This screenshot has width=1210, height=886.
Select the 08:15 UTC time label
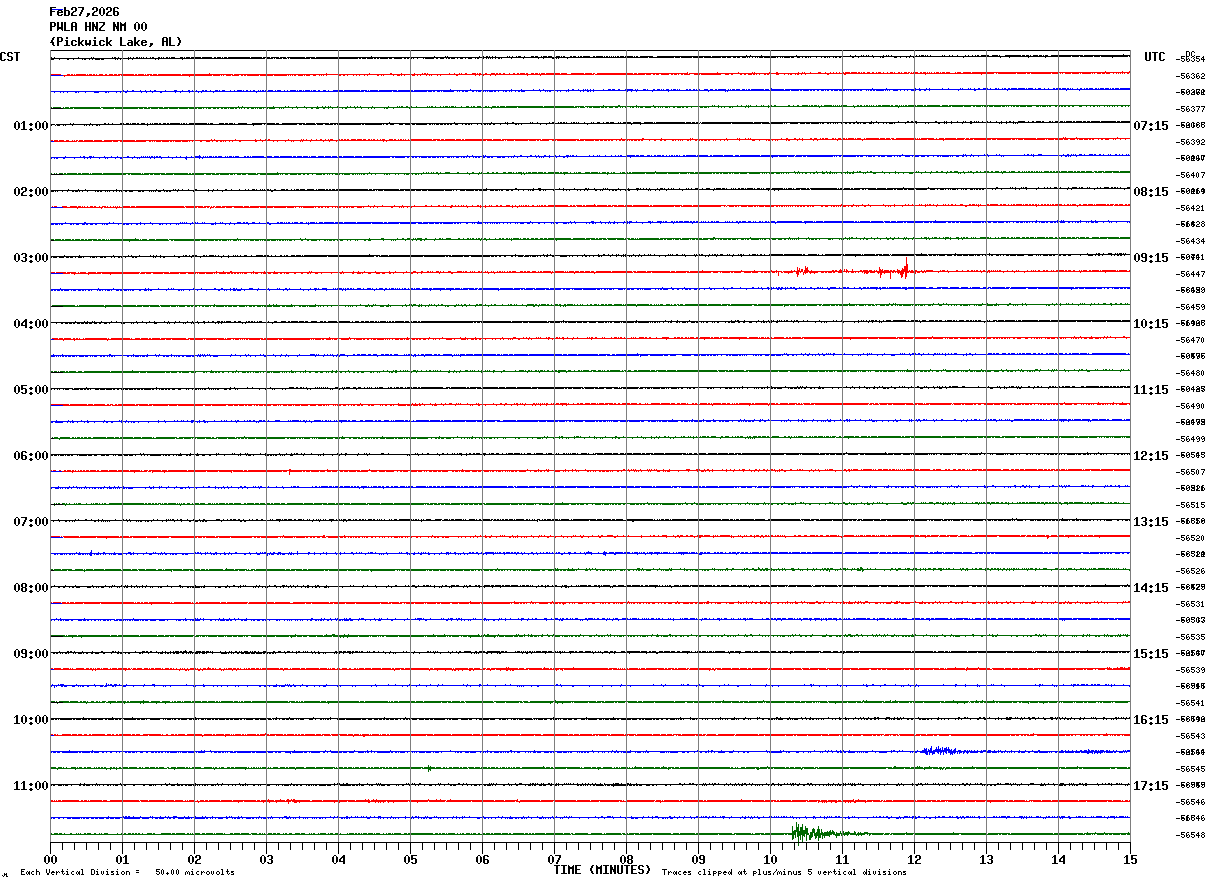pos(1151,191)
